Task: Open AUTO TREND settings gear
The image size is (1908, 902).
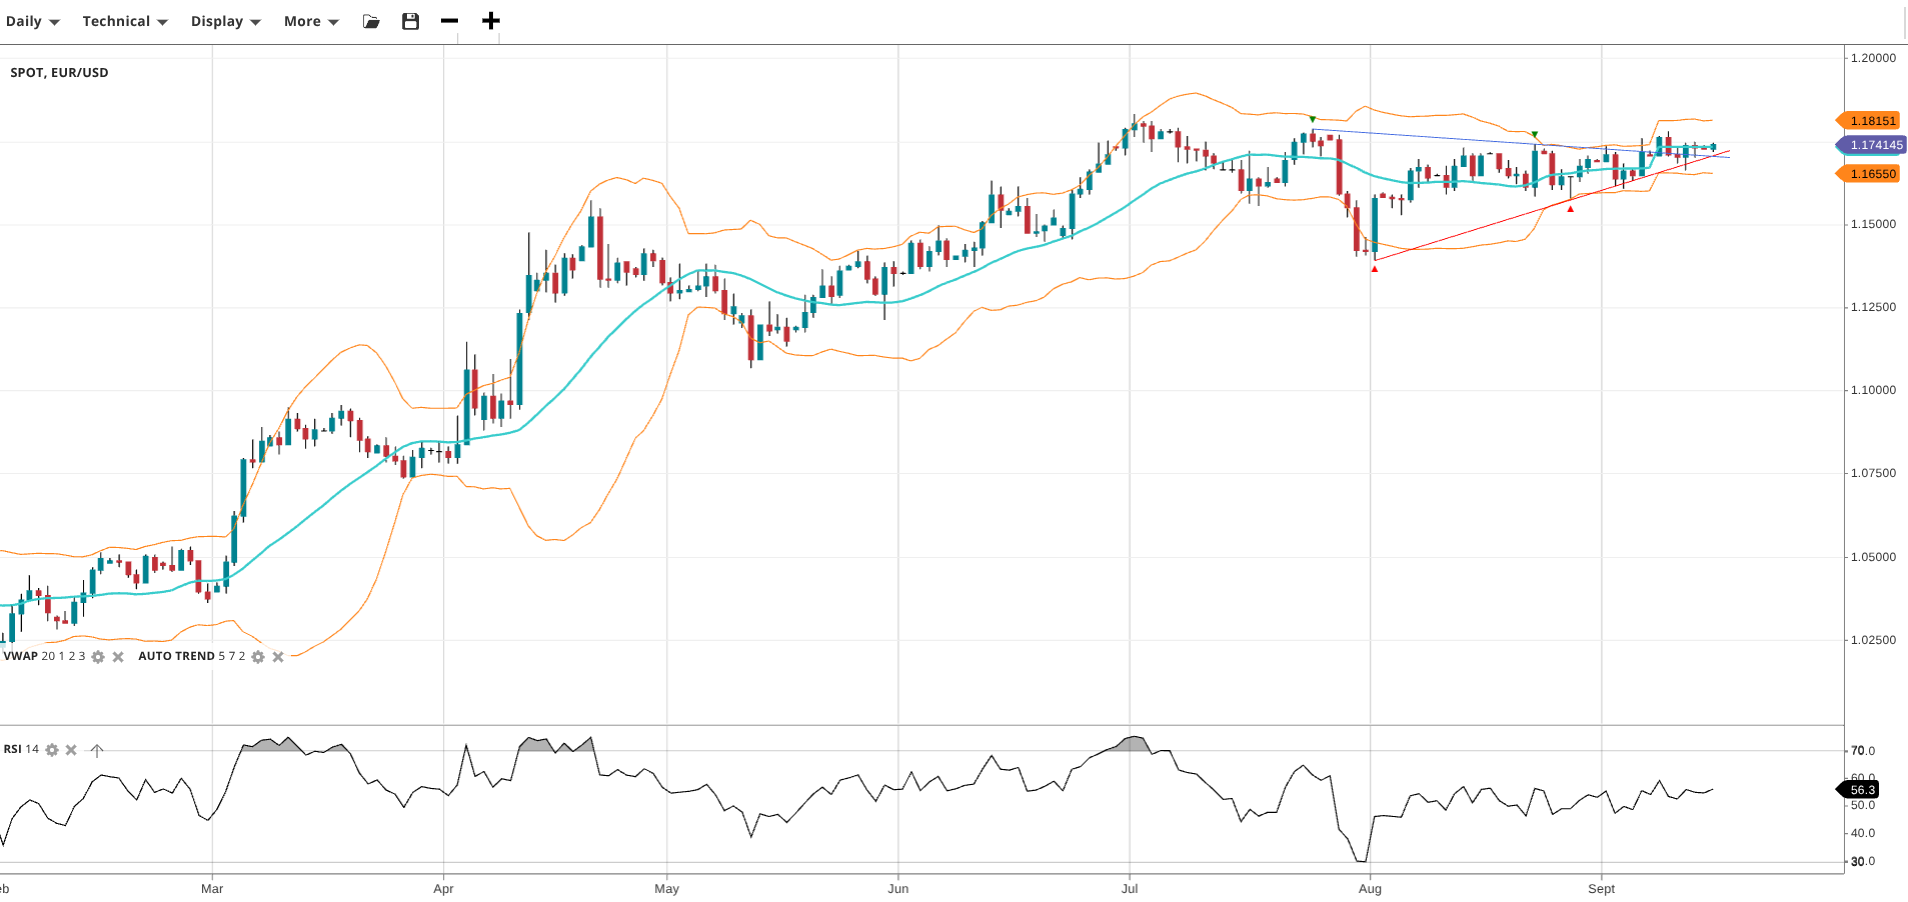Action: click(x=258, y=657)
